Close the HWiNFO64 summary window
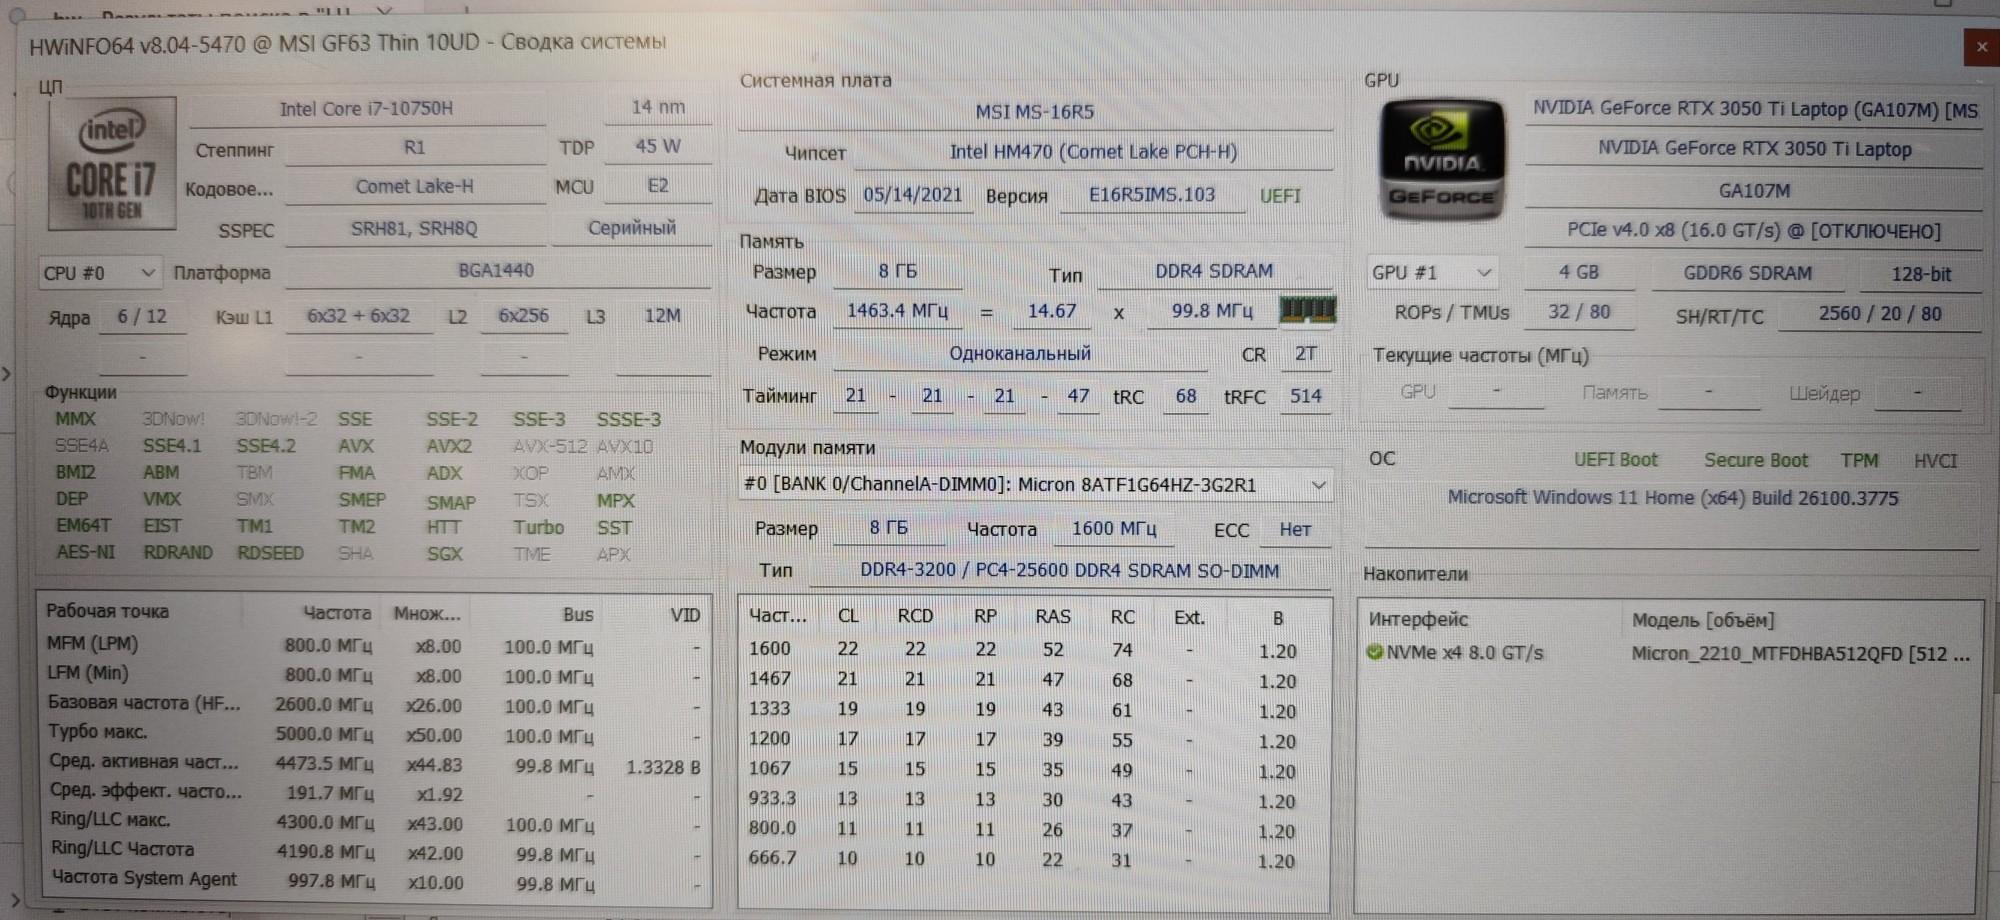The width and height of the screenshot is (2000, 920). coord(1981,47)
